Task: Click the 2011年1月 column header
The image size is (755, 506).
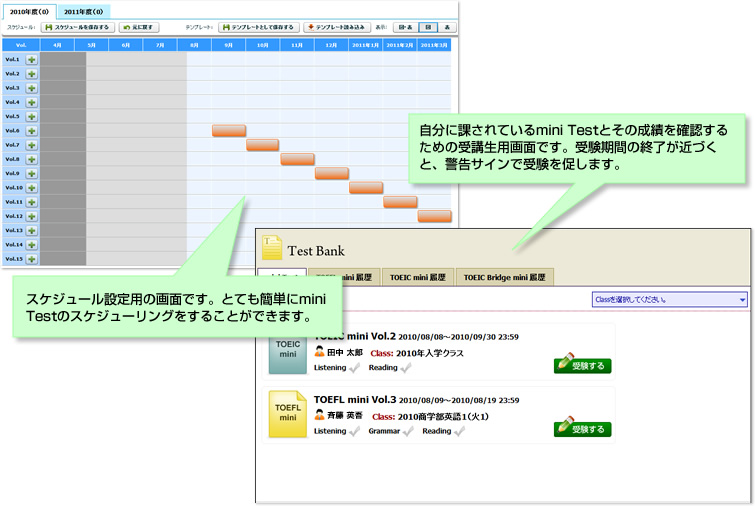Action: click(x=365, y=45)
